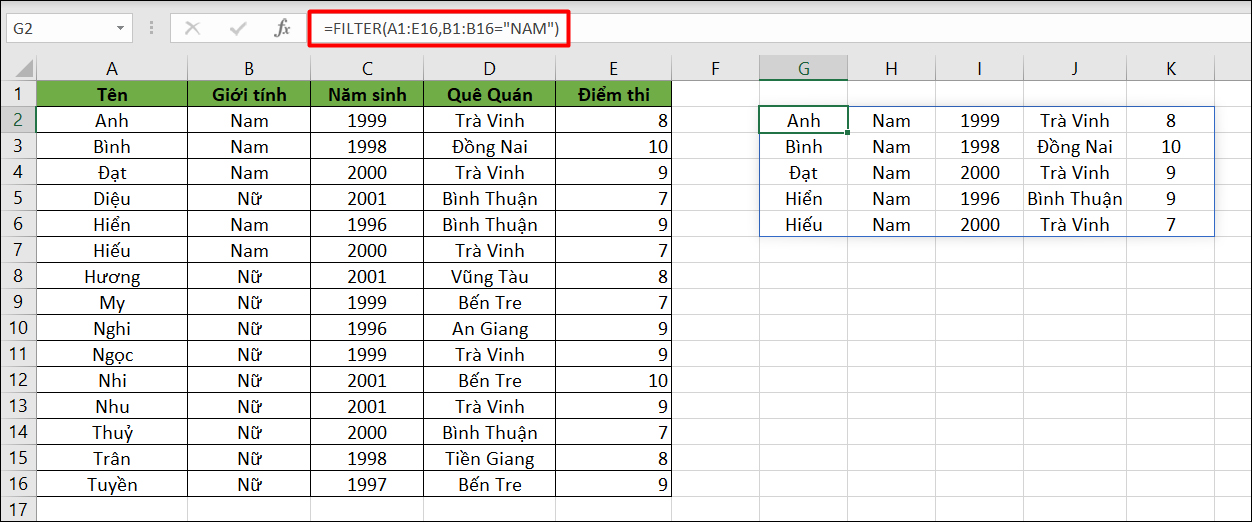Select column D header
1252x522 pixels.
[489, 68]
